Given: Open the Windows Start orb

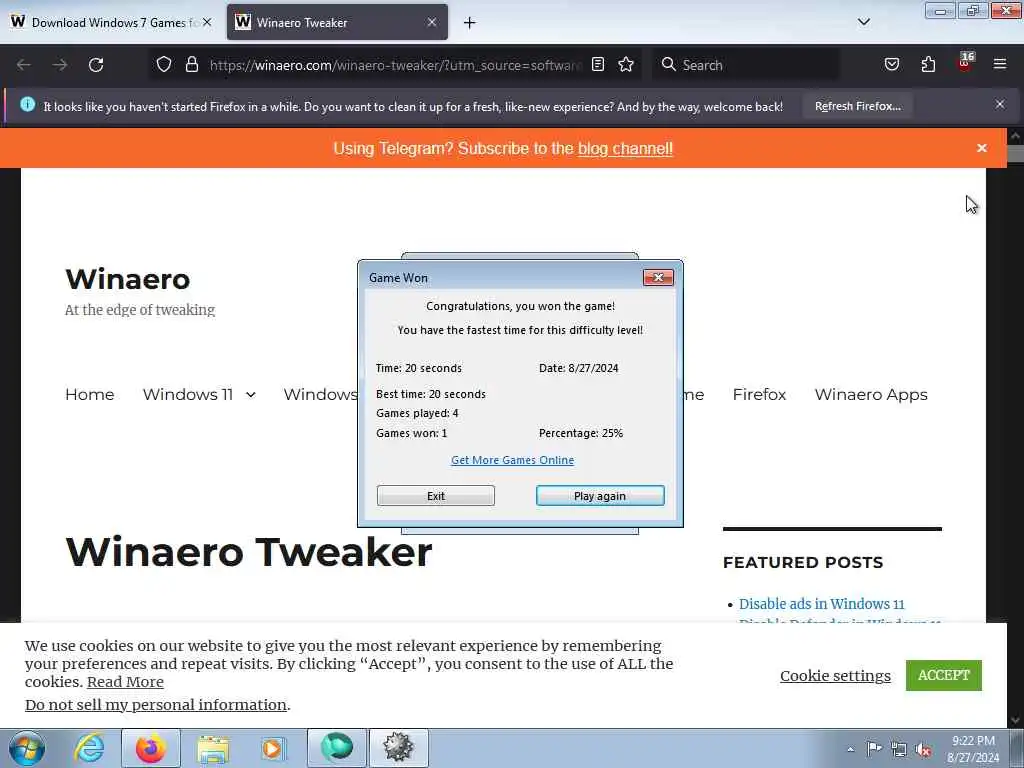Looking at the screenshot, I should point(27,749).
